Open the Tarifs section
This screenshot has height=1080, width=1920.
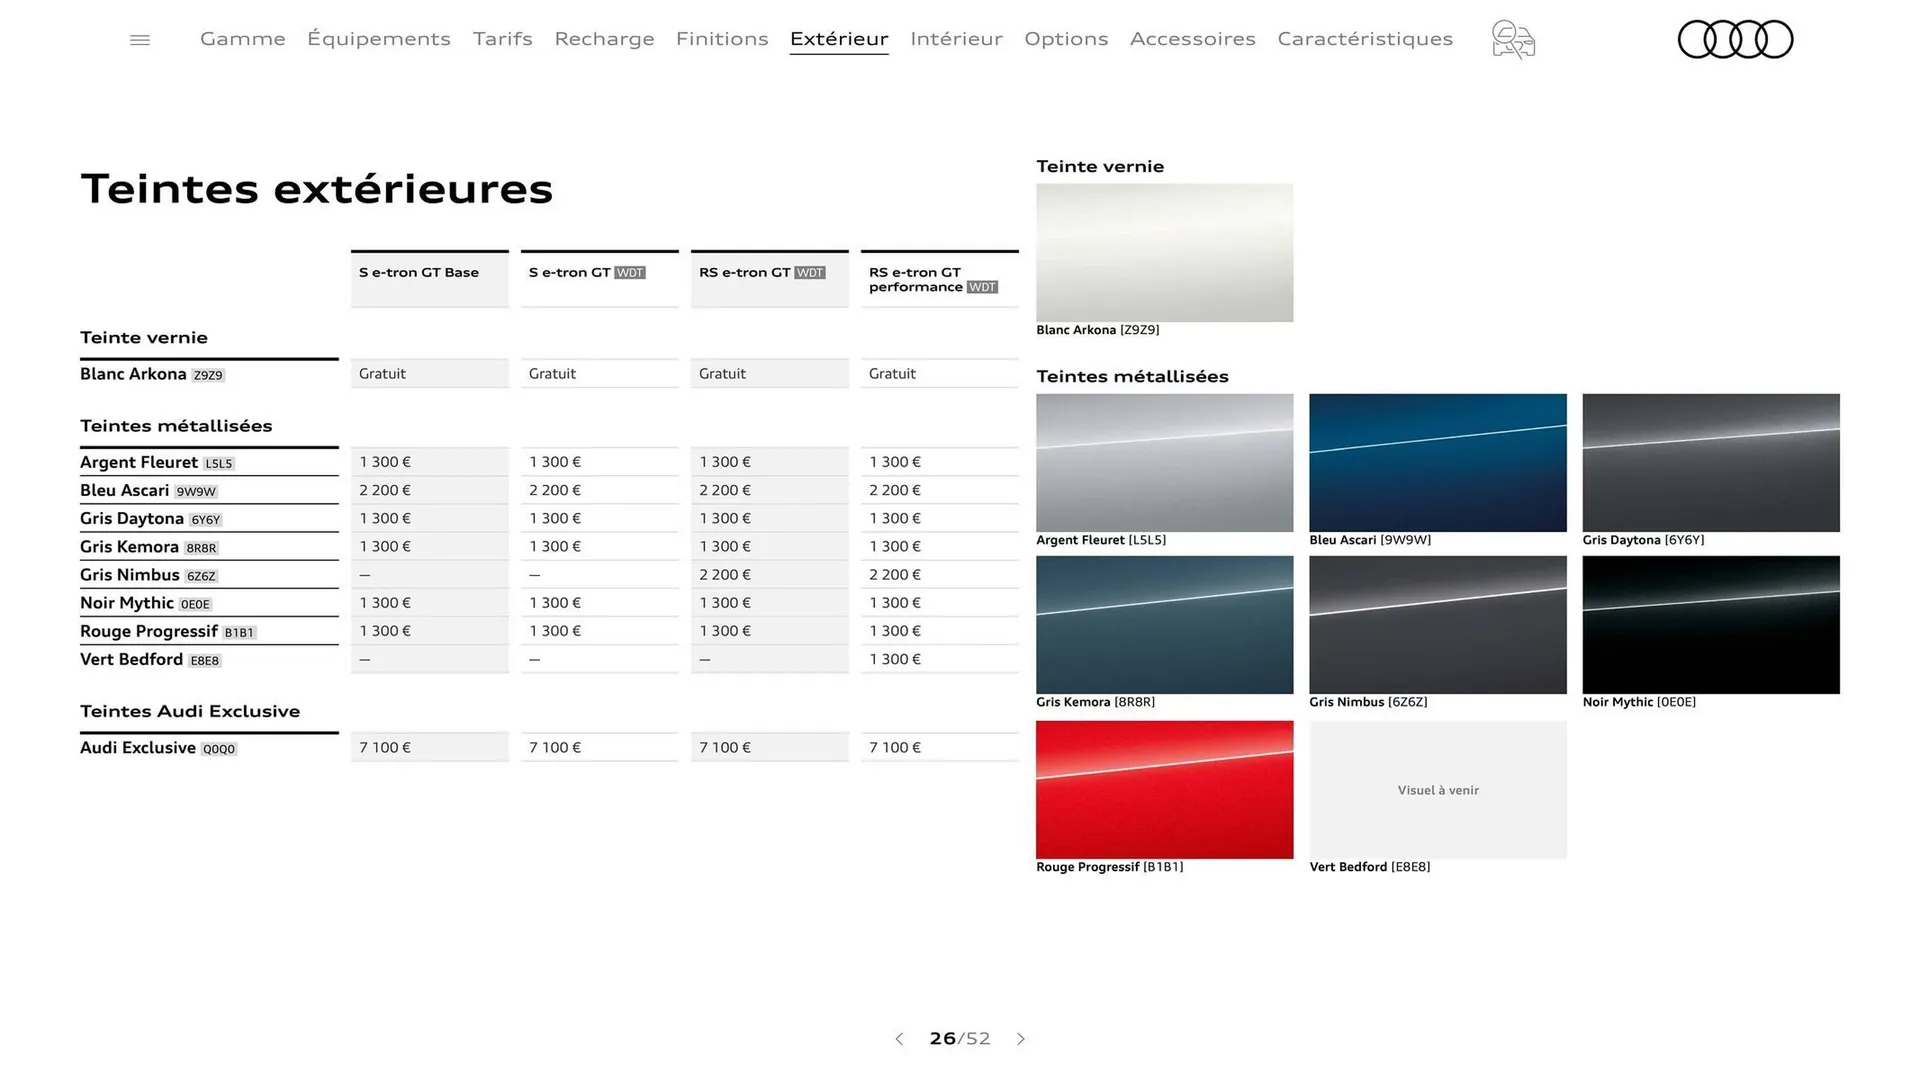tap(503, 39)
